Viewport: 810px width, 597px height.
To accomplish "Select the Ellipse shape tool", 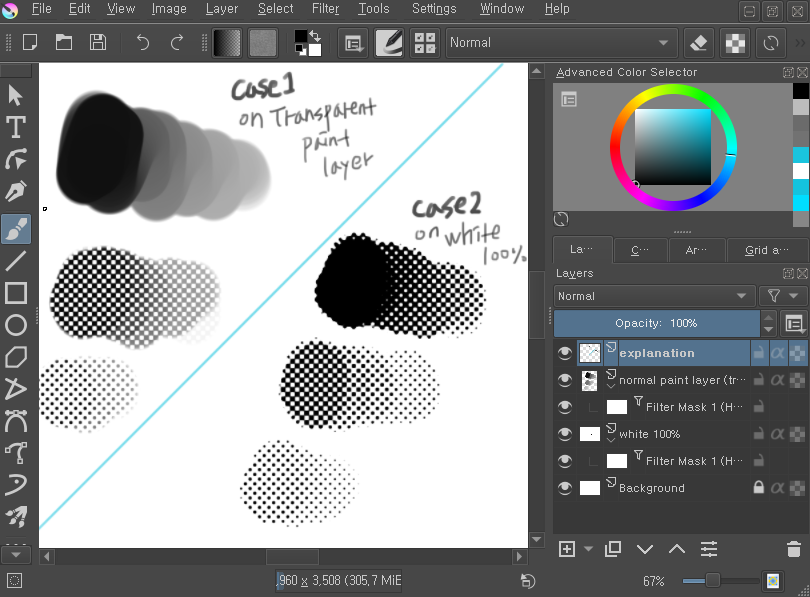I will [16, 325].
